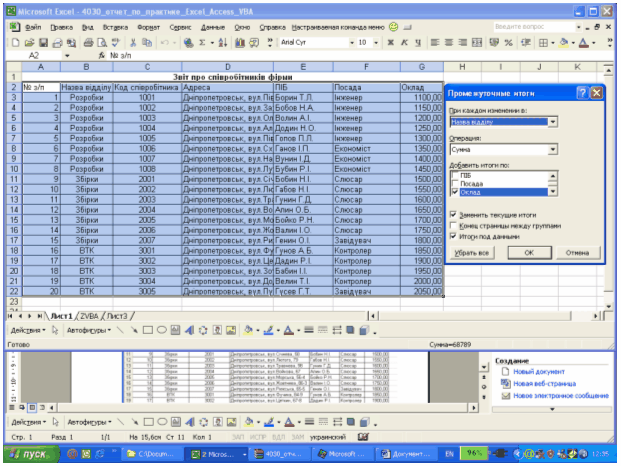Image resolution: width=621 pixels, height=466 pixels.
Task: Click the font color swatch button
Action: [585, 44]
